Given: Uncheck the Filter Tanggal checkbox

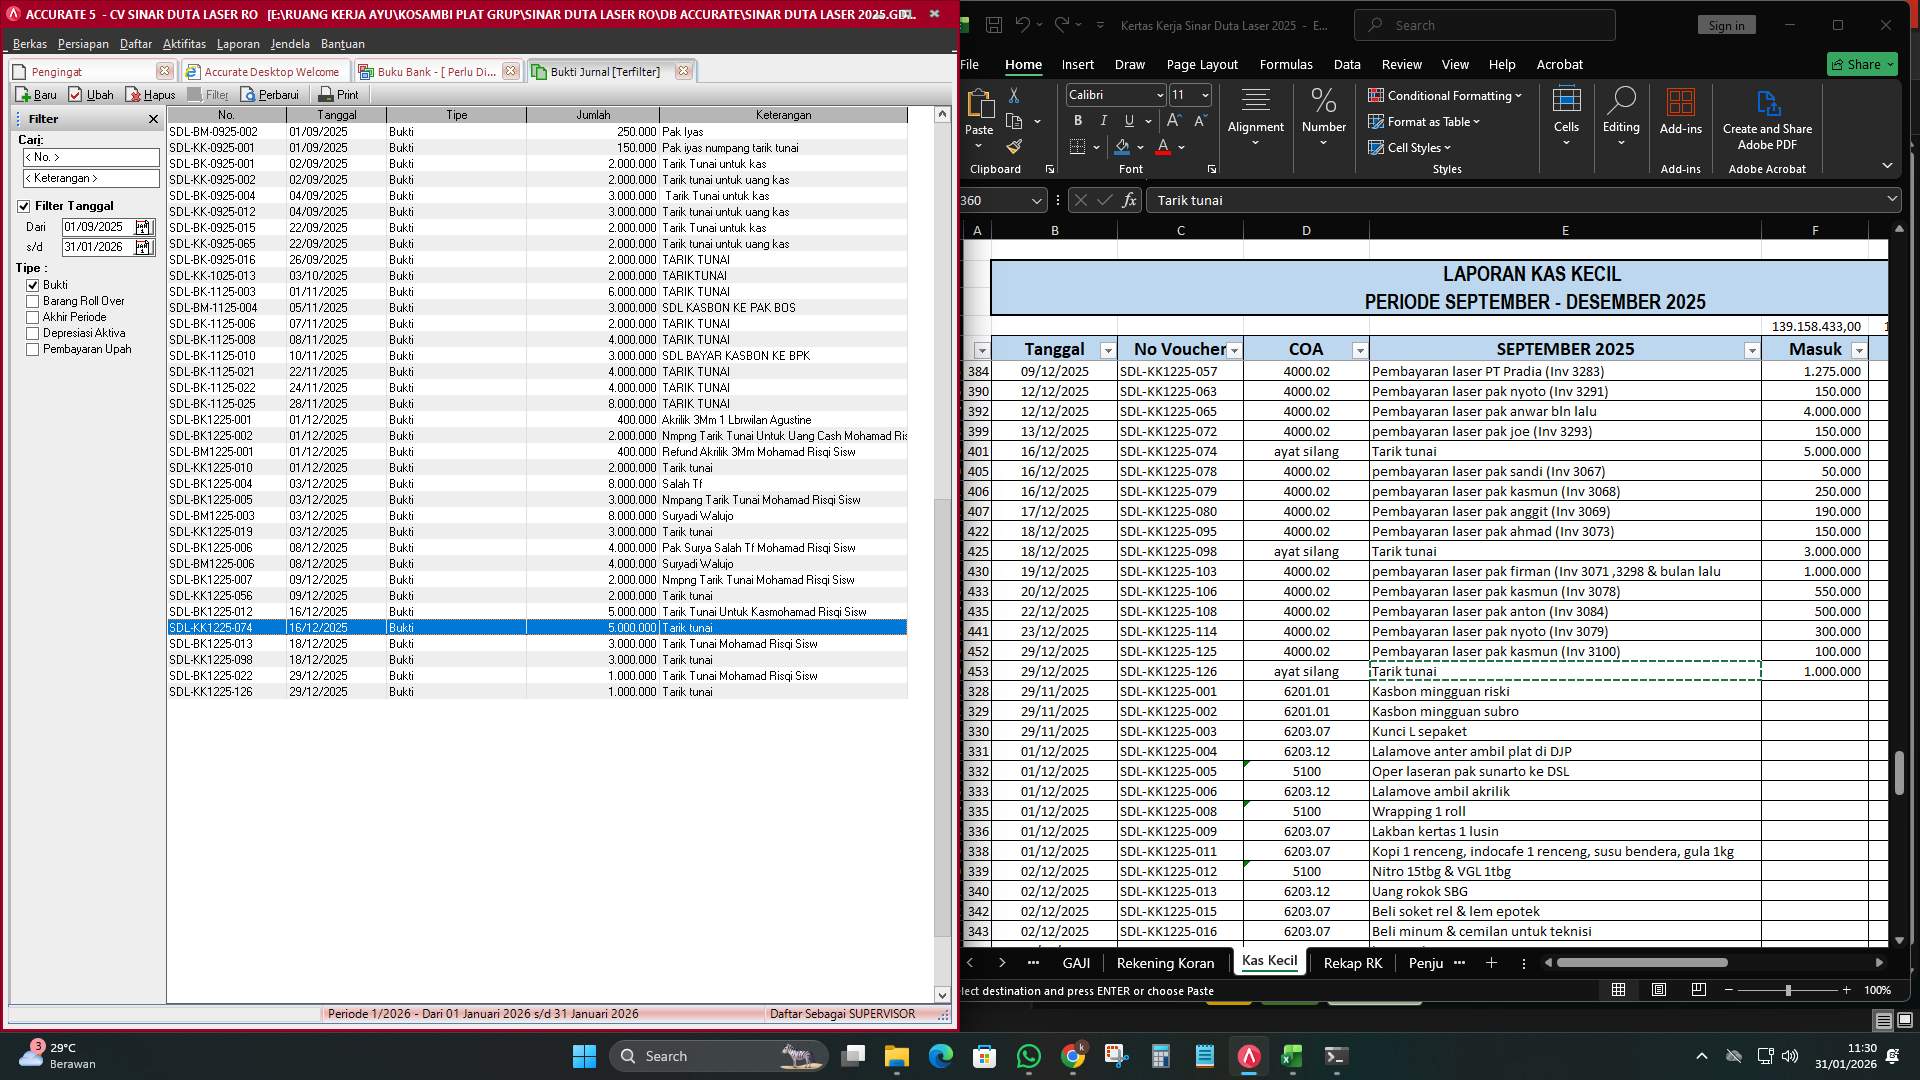Looking at the screenshot, I should [x=24, y=206].
